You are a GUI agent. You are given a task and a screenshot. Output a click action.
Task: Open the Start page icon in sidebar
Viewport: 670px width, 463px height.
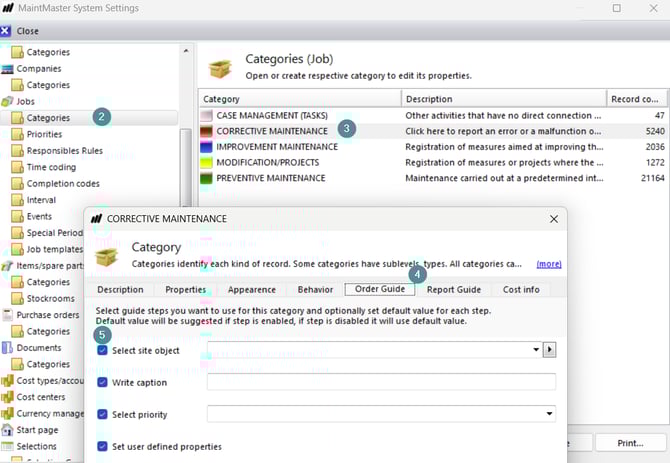[x=8, y=430]
